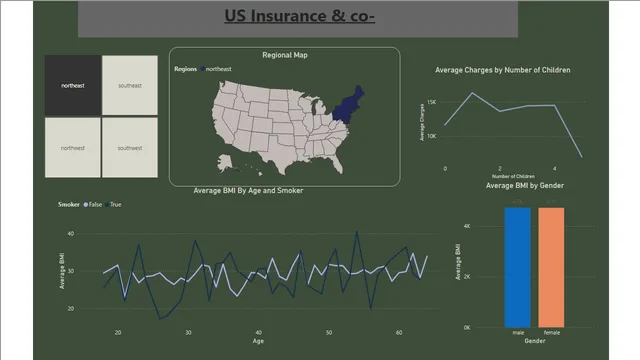640x360 pixels.
Task: Click the True smoker legend marker
Action: [107, 204]
